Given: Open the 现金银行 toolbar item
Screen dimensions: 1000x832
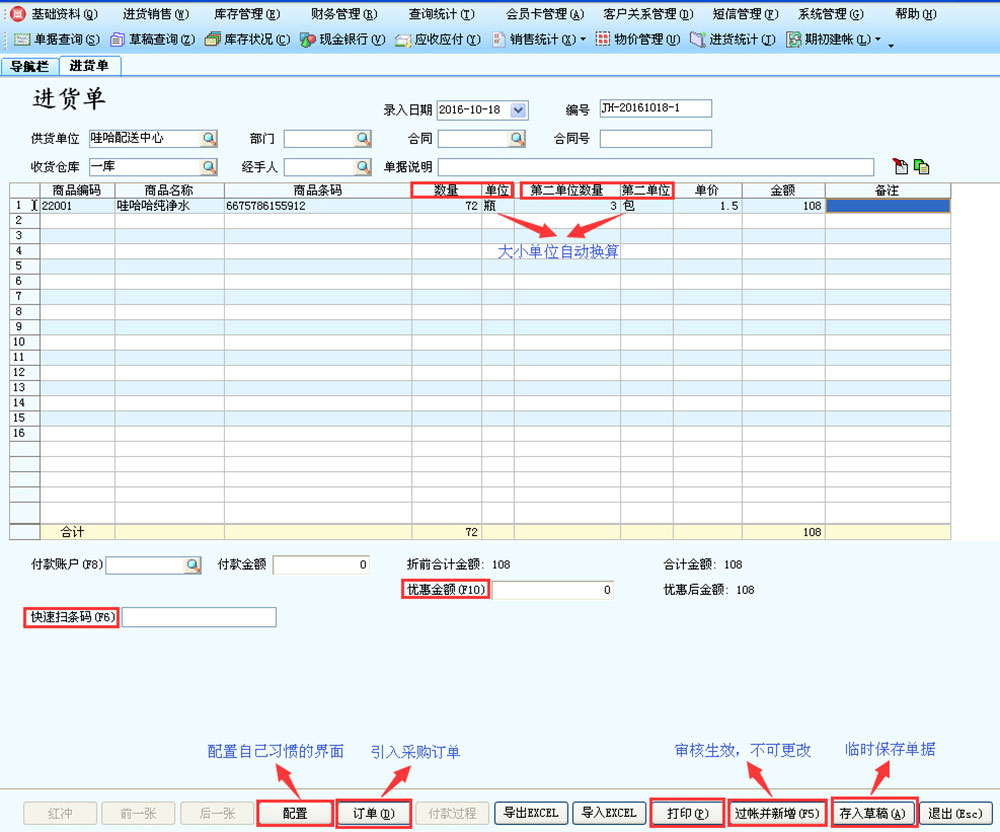Looking at the screenshot, I should click(343, 40).
